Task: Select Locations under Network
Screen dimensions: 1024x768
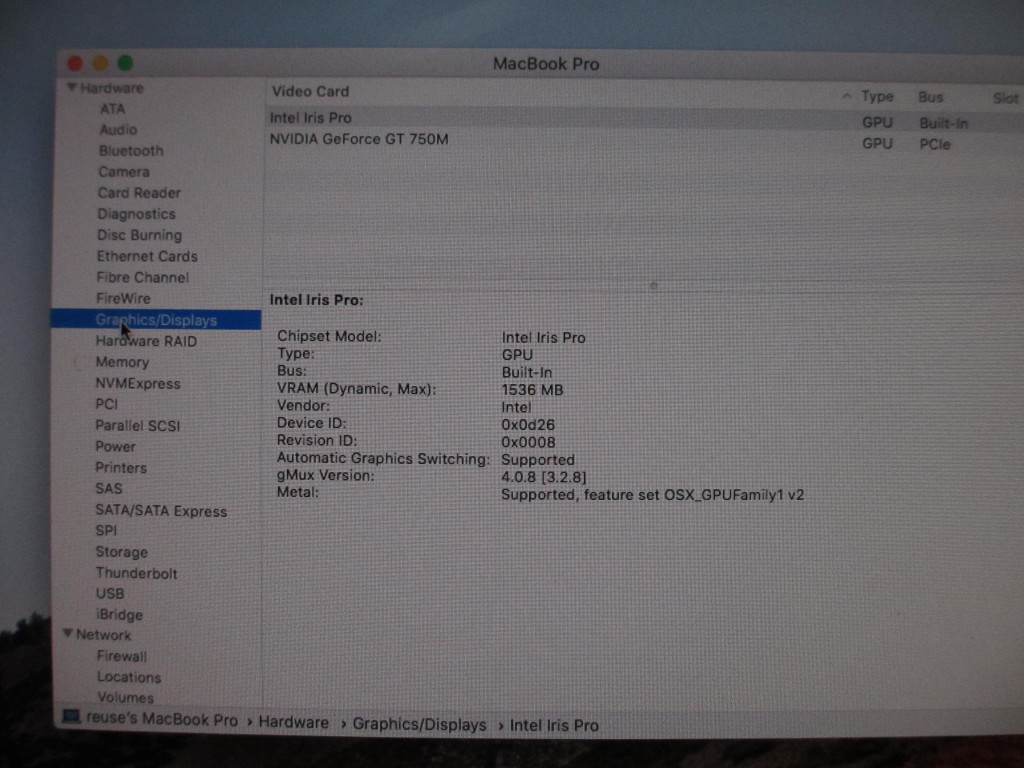Action: (129, 677)
